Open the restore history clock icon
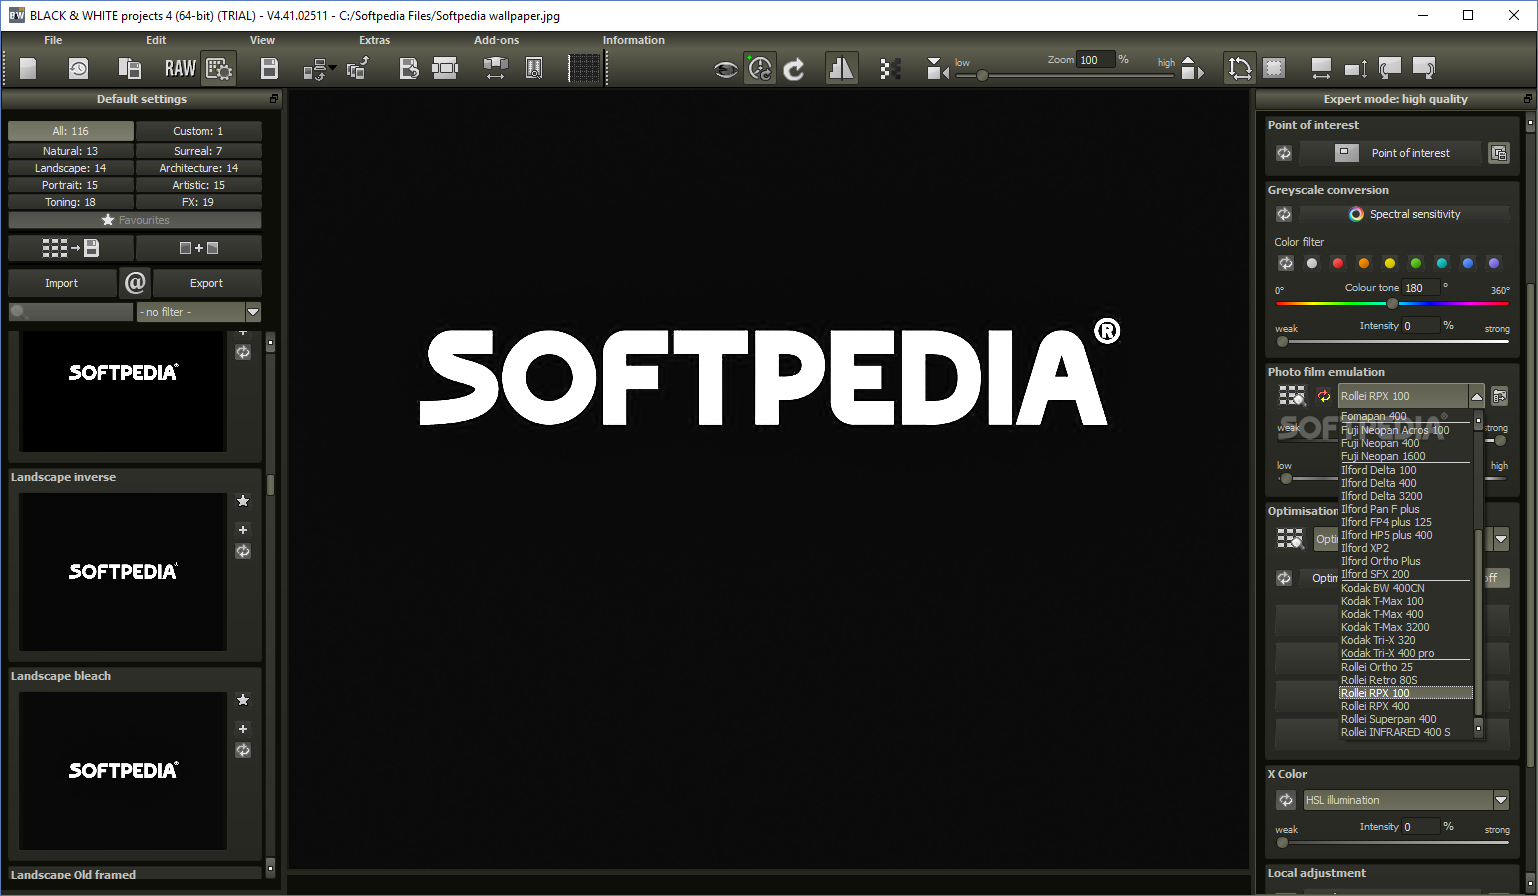This screenshot has width=1538, height=896. coord(78,68)
